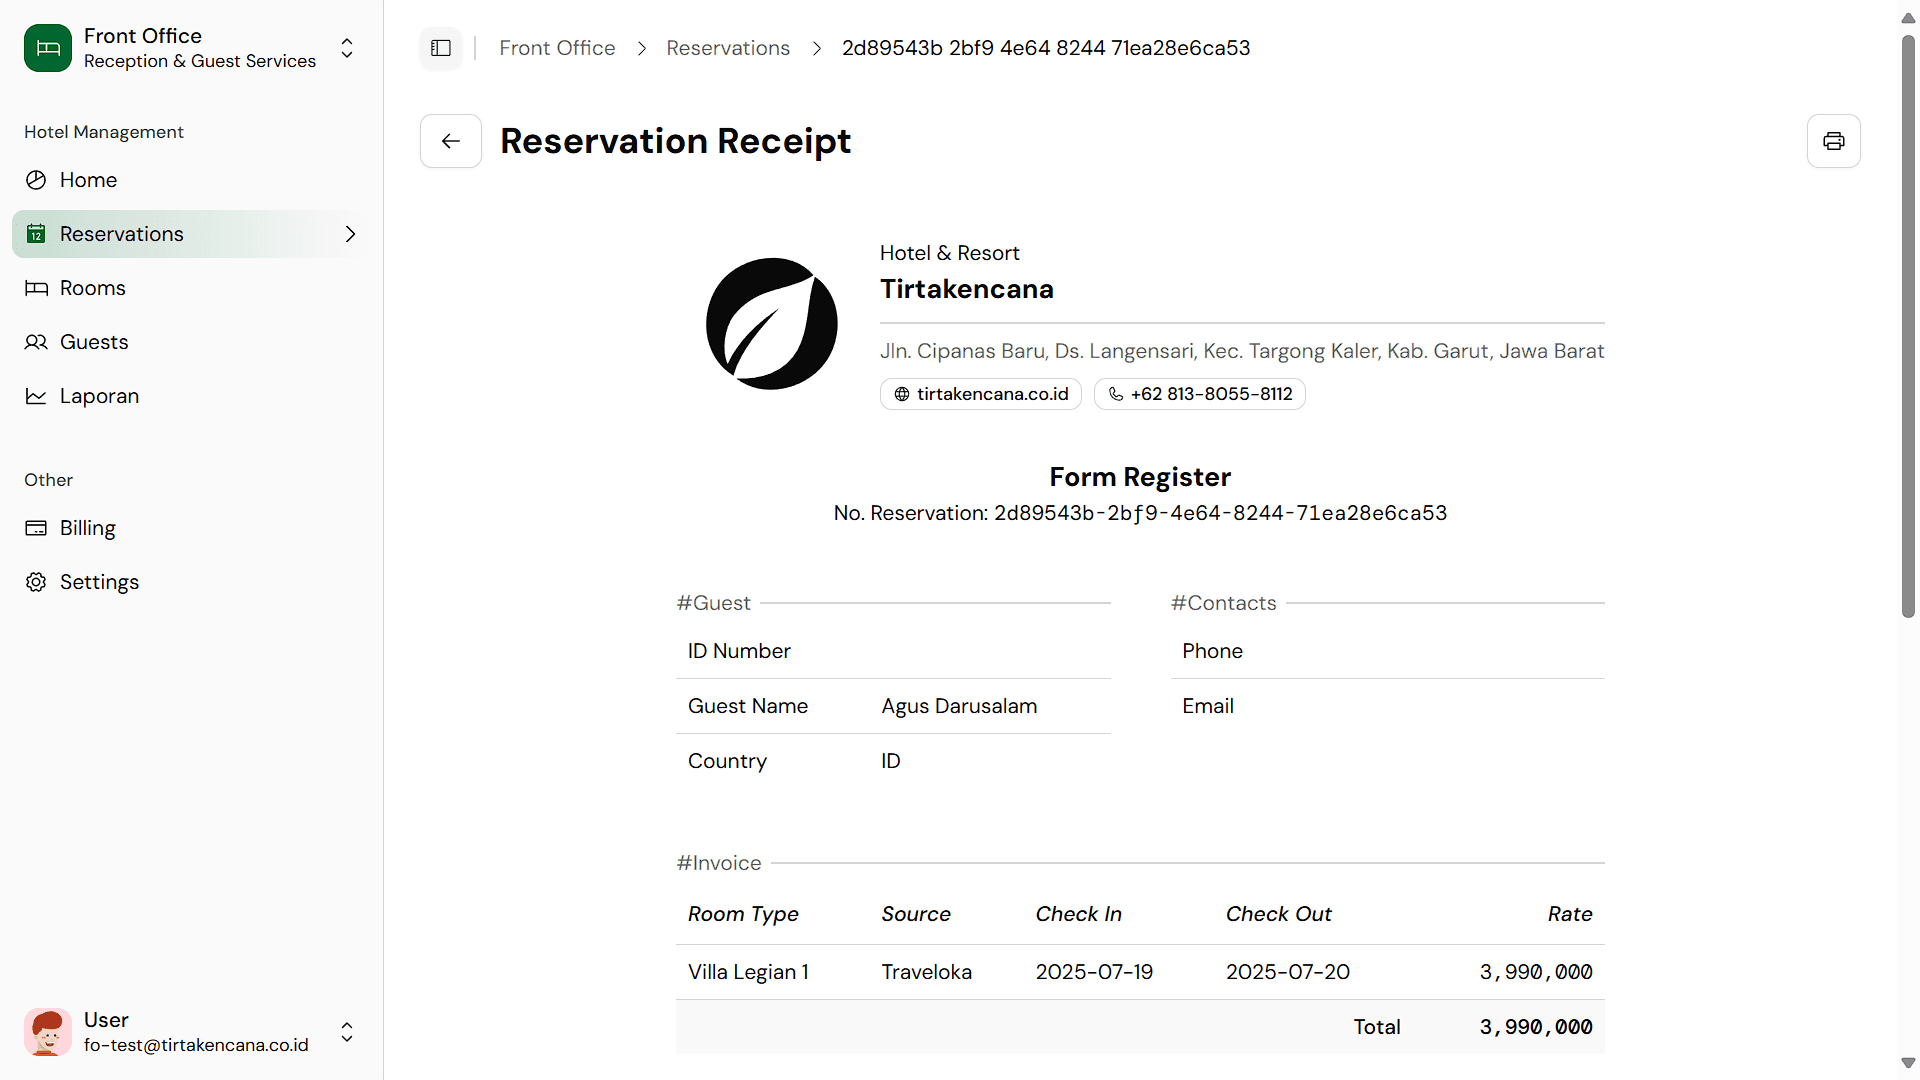
Task: Open Home in the sidebar
Action: click(x=88, y=180)
